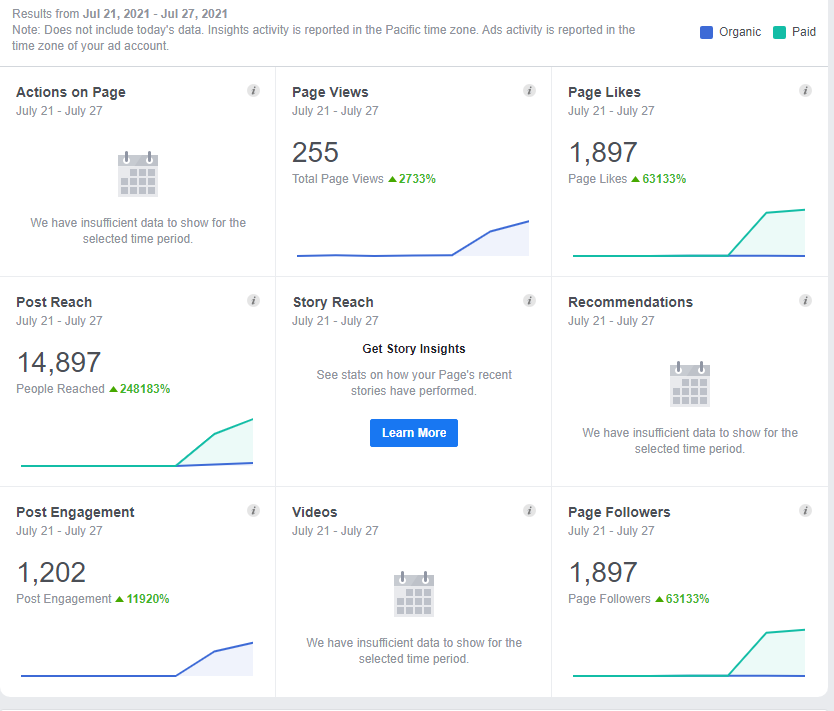Open the Videos card title
This screenshot has height=711, width=834.
(x=314, y=512)
